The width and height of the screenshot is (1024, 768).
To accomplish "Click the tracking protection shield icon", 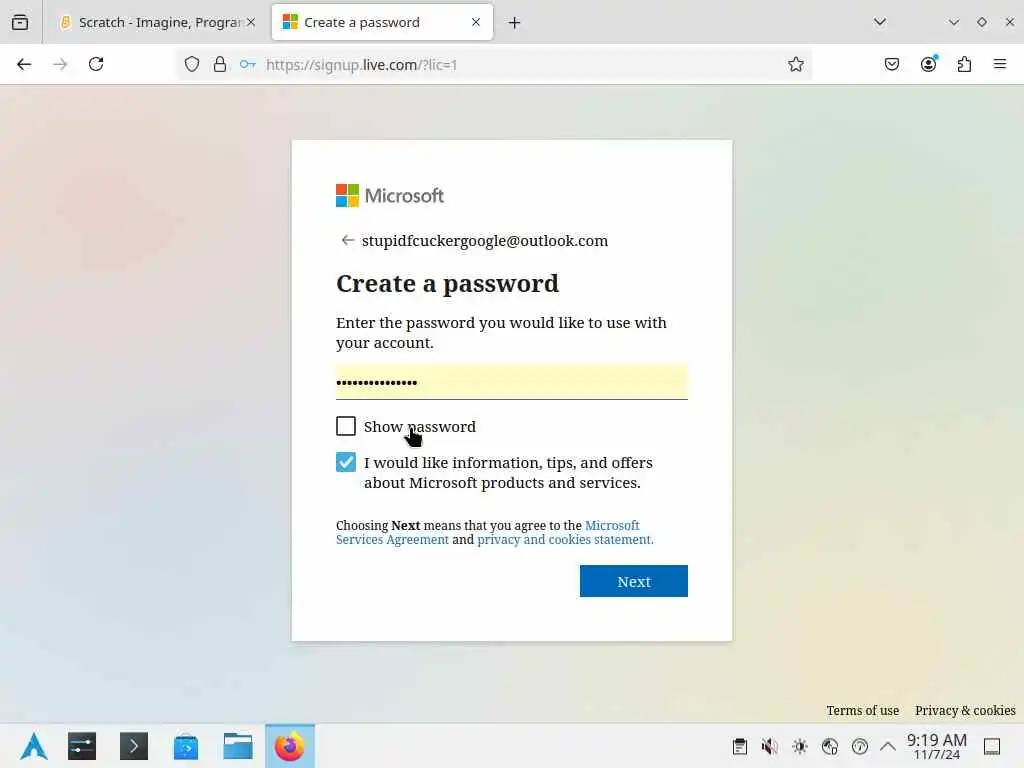I will [x=192, y=64].
